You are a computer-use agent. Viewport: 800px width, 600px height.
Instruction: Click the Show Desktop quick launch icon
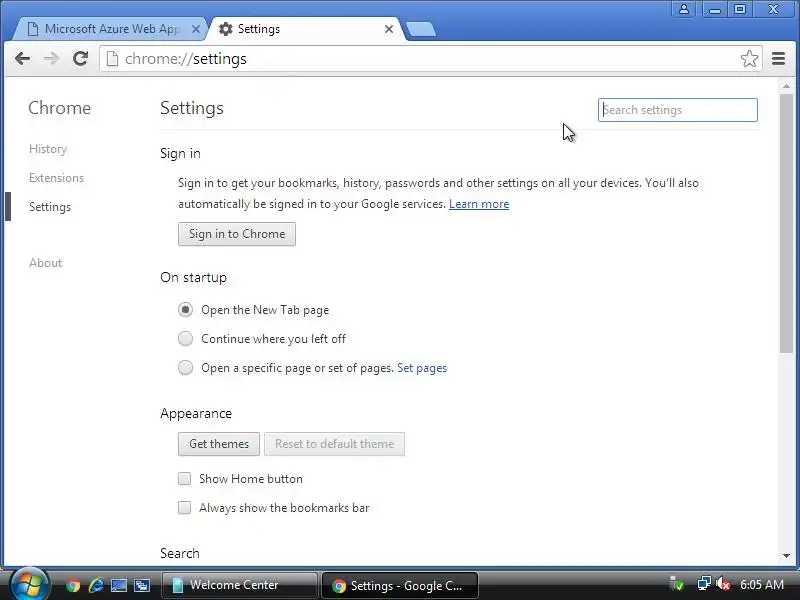[x=119, y=585]
